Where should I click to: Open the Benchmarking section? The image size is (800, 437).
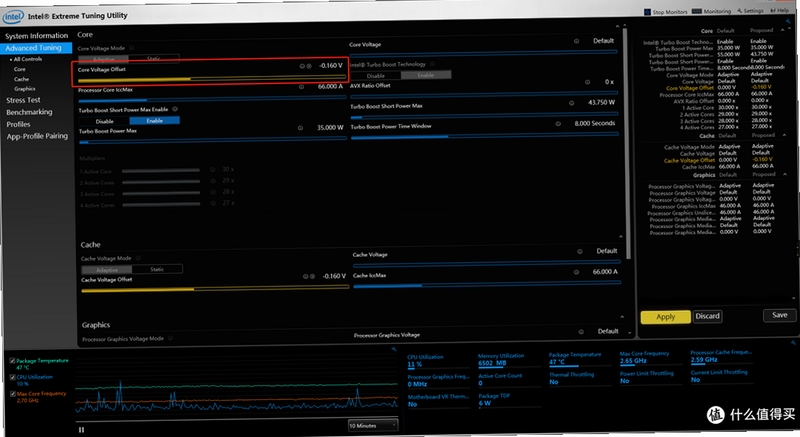[x=29, y=112]
